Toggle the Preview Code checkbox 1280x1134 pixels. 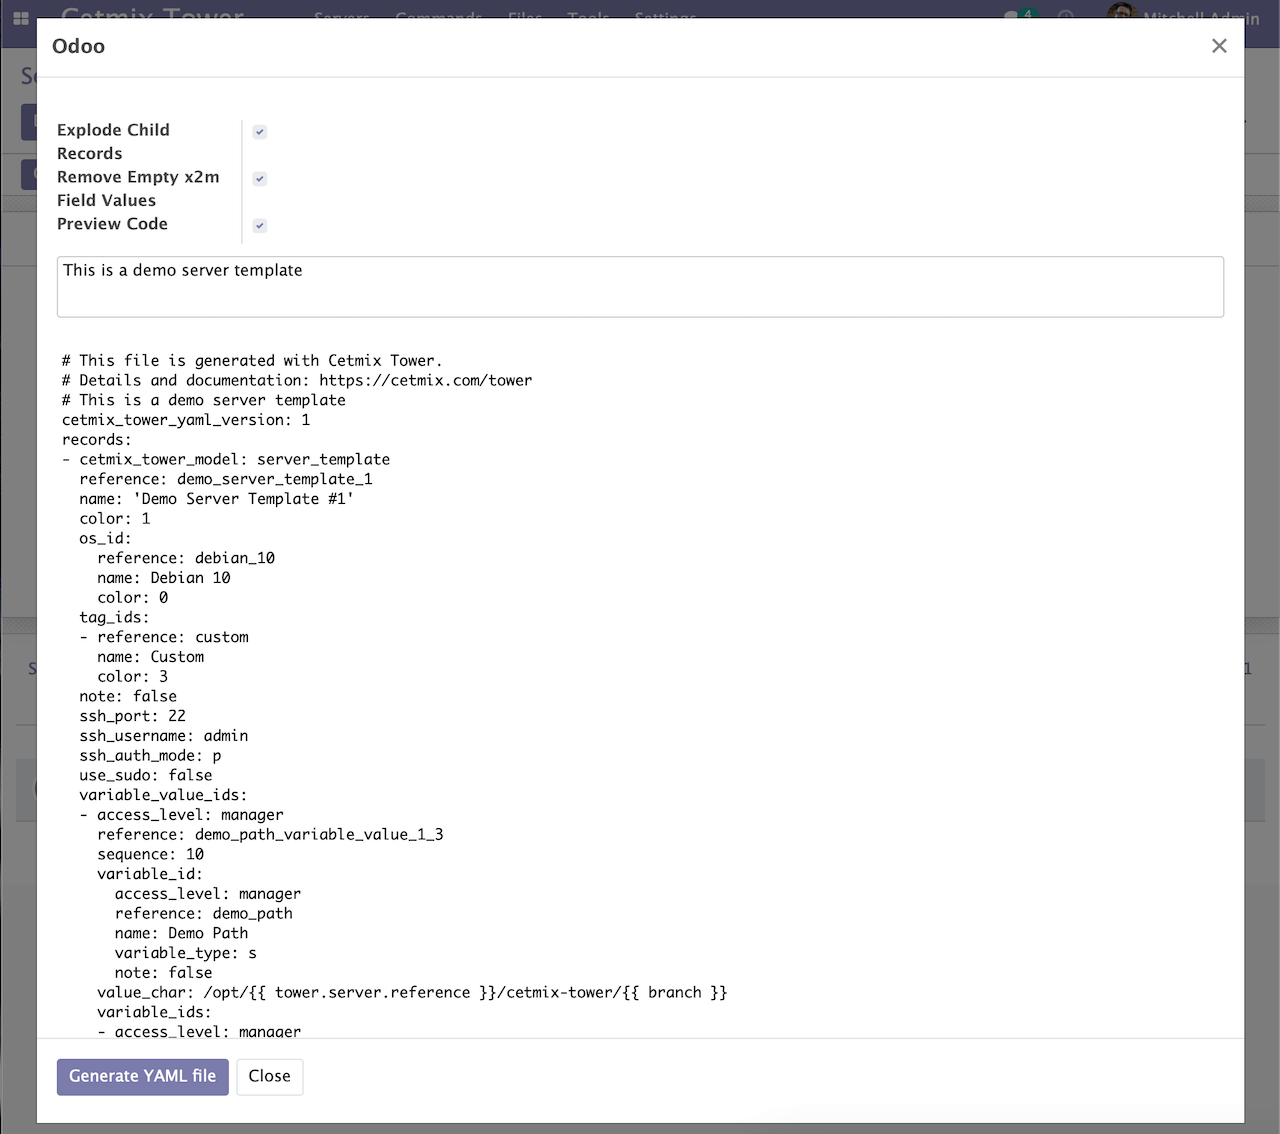pos(259,225)
